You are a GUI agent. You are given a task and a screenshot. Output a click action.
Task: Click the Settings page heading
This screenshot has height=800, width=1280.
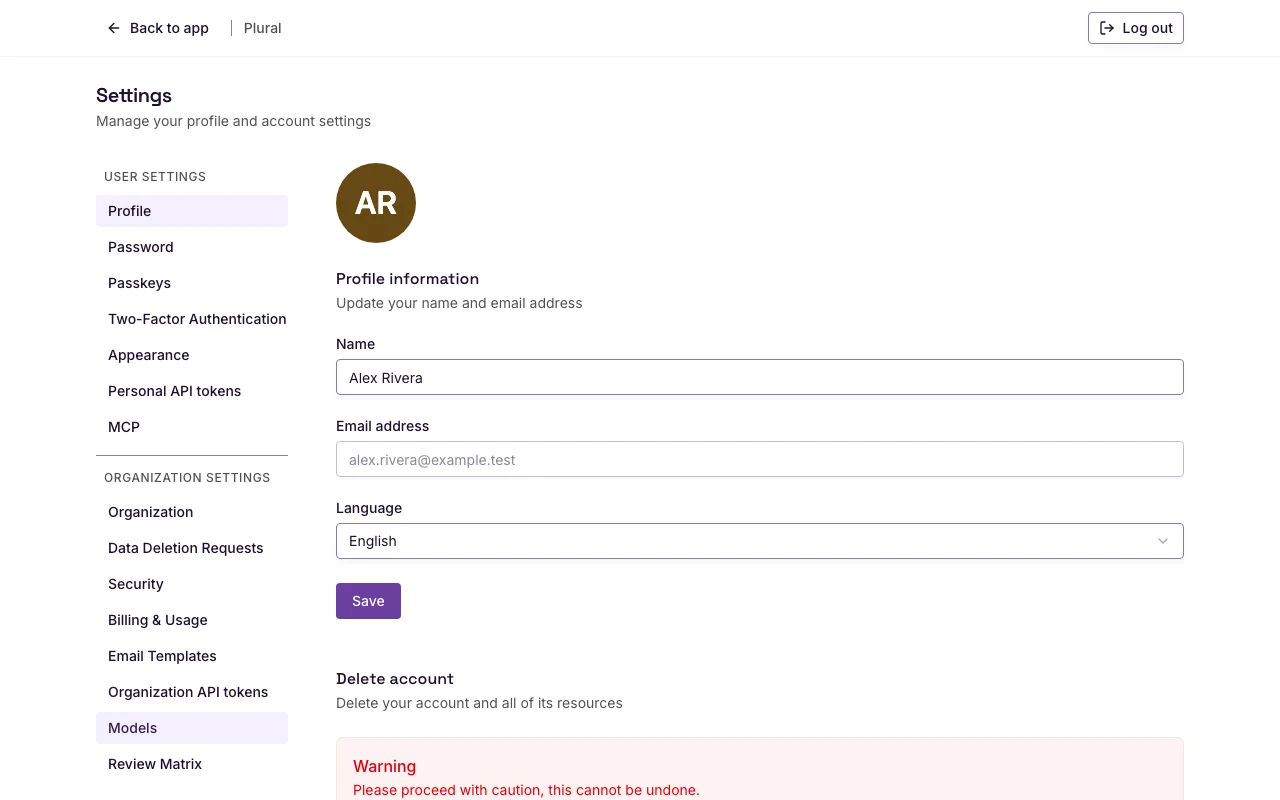pos(134,95)
